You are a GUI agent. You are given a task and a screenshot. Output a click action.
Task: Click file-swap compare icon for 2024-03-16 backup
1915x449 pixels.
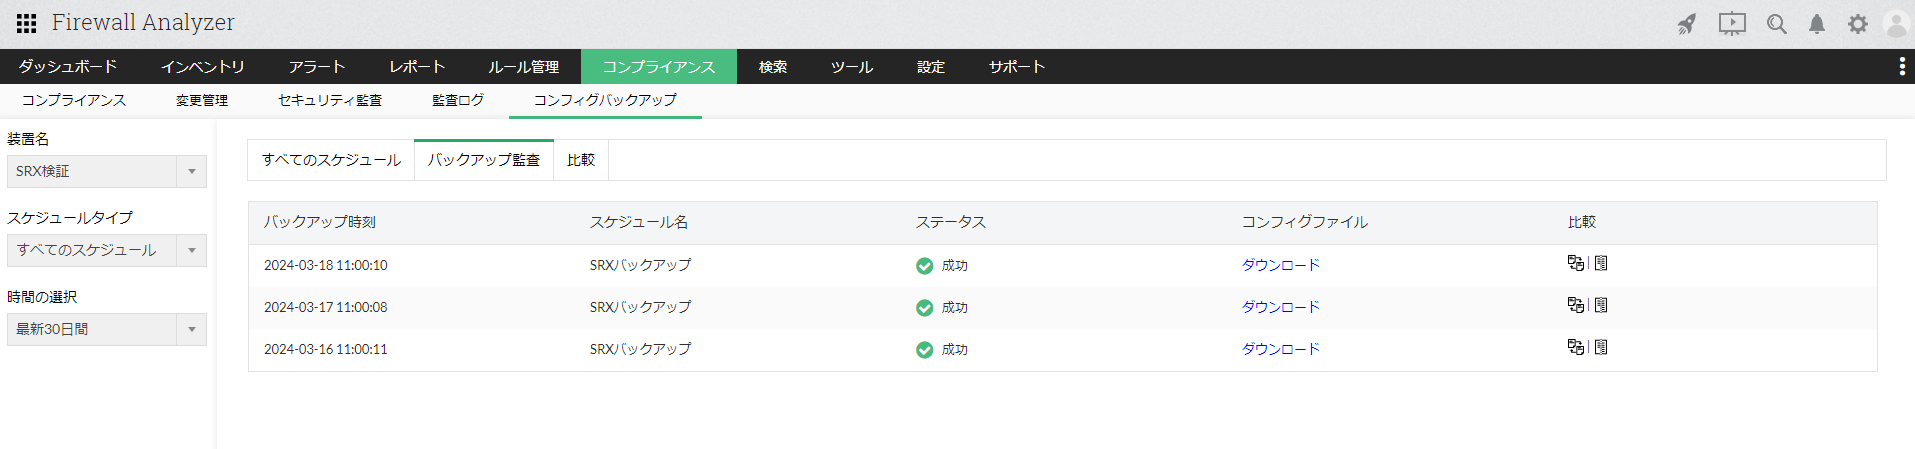[x=1575, y=347]
